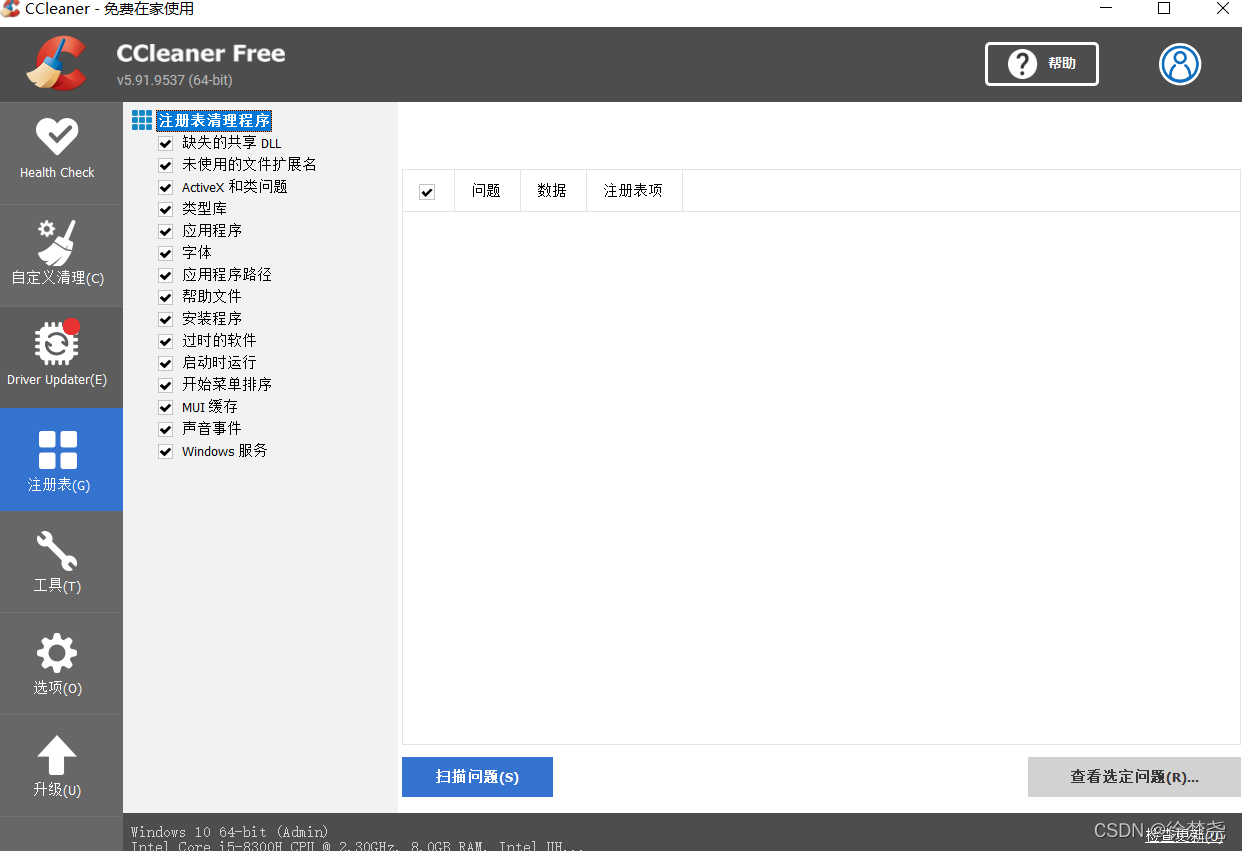Click the Windows 10 64-bit (Admin) system info text
Viewport: 1242px width, 851px height.
(230, 832)
